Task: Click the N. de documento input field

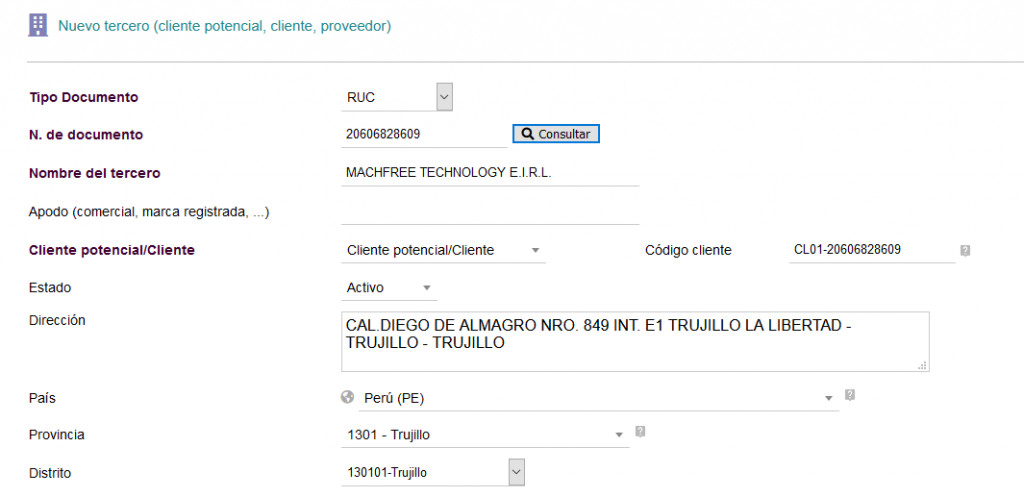Action: pyautogui.click(x=424, y=135)
